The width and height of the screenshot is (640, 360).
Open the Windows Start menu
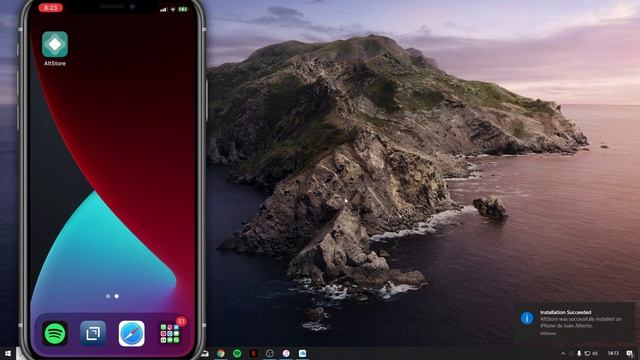[x=8, y=353]
